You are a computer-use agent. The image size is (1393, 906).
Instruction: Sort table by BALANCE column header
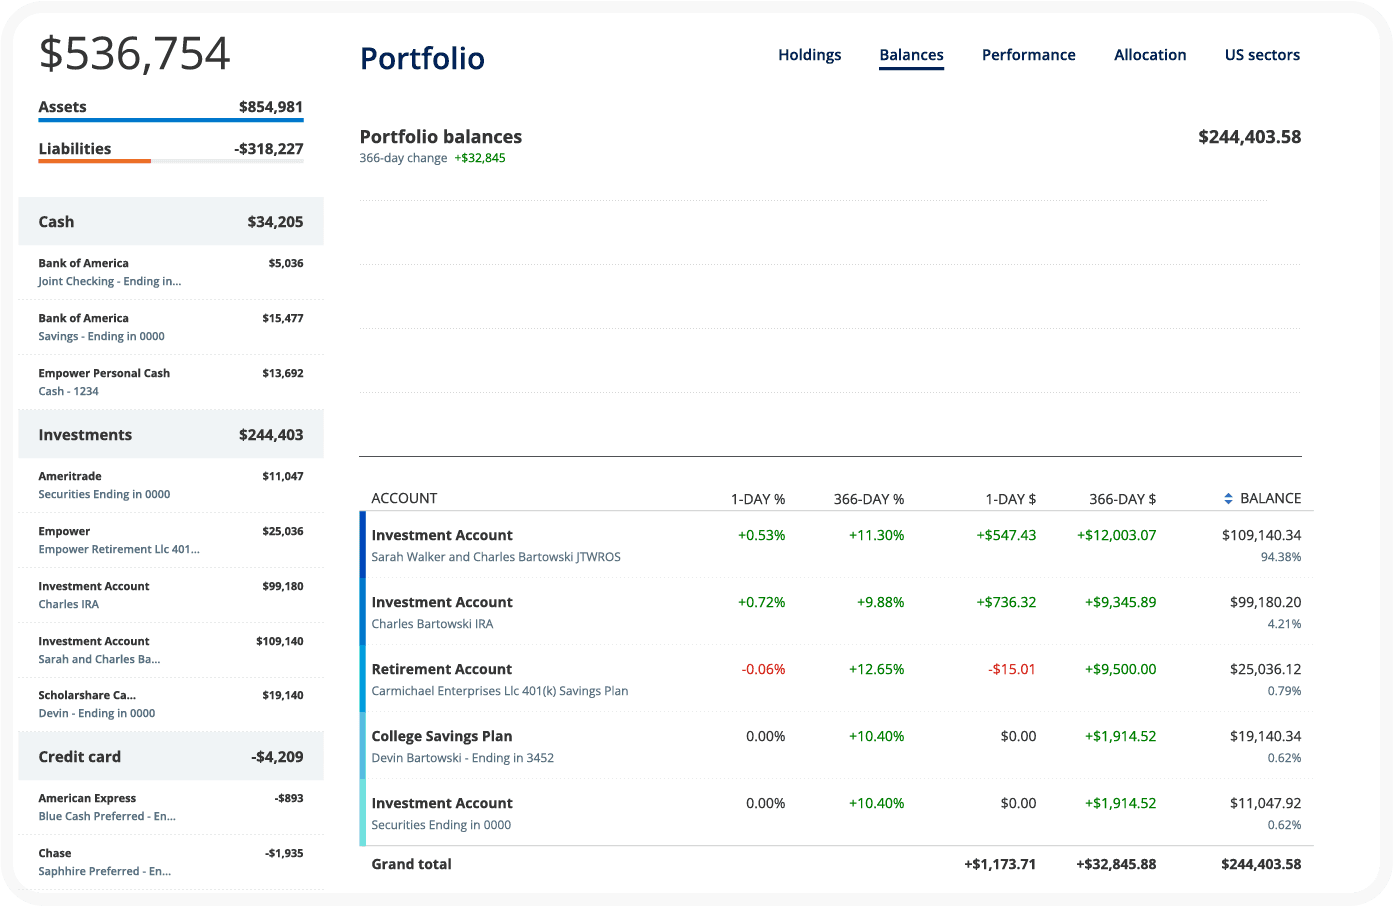[1271, 498]
